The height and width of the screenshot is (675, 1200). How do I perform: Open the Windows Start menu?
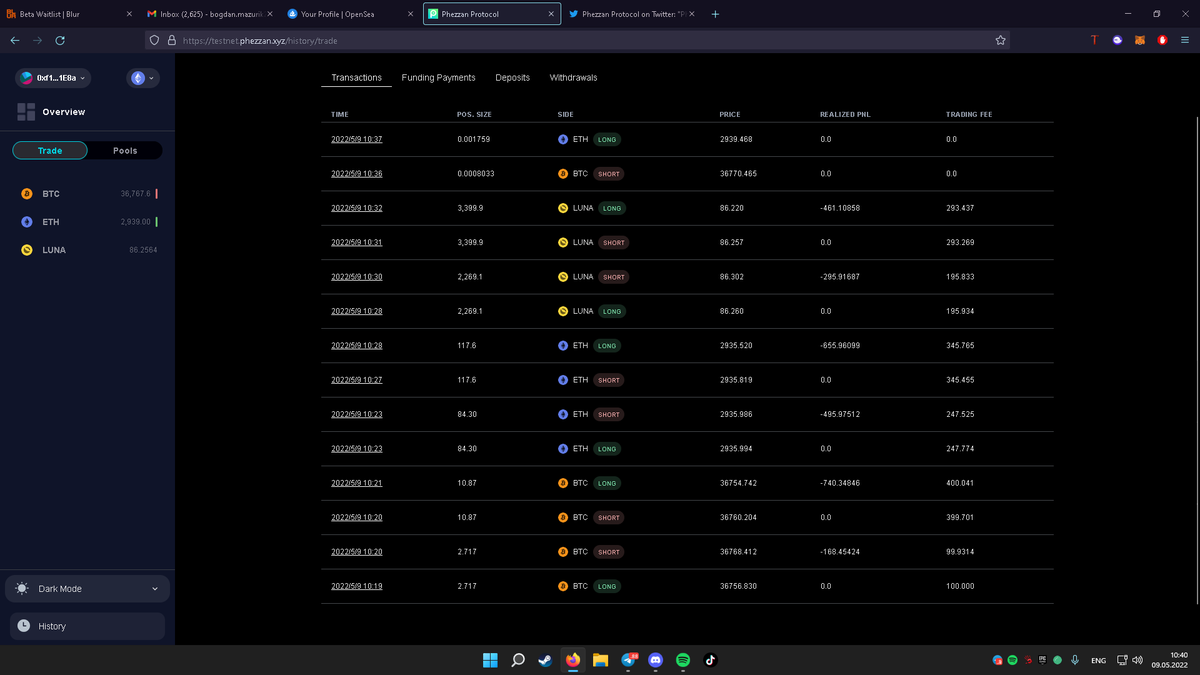[x=490, y=660]
